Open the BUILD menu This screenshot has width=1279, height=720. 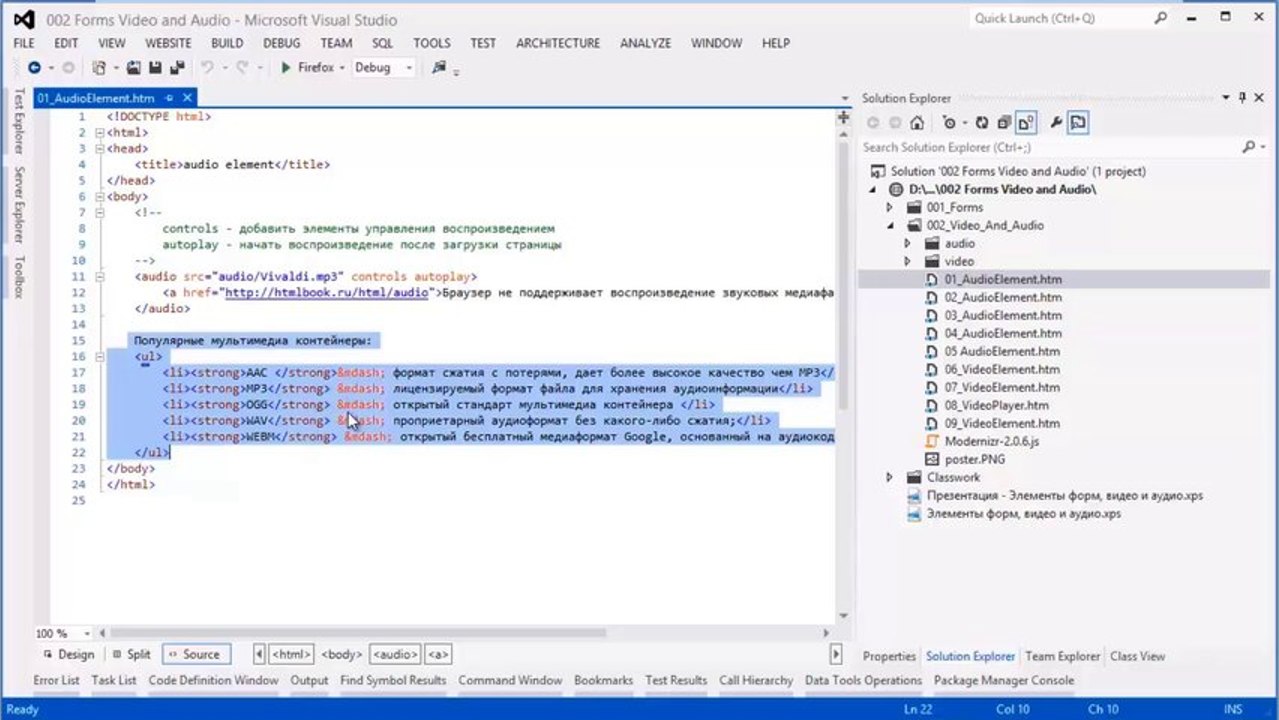point(227,43)
